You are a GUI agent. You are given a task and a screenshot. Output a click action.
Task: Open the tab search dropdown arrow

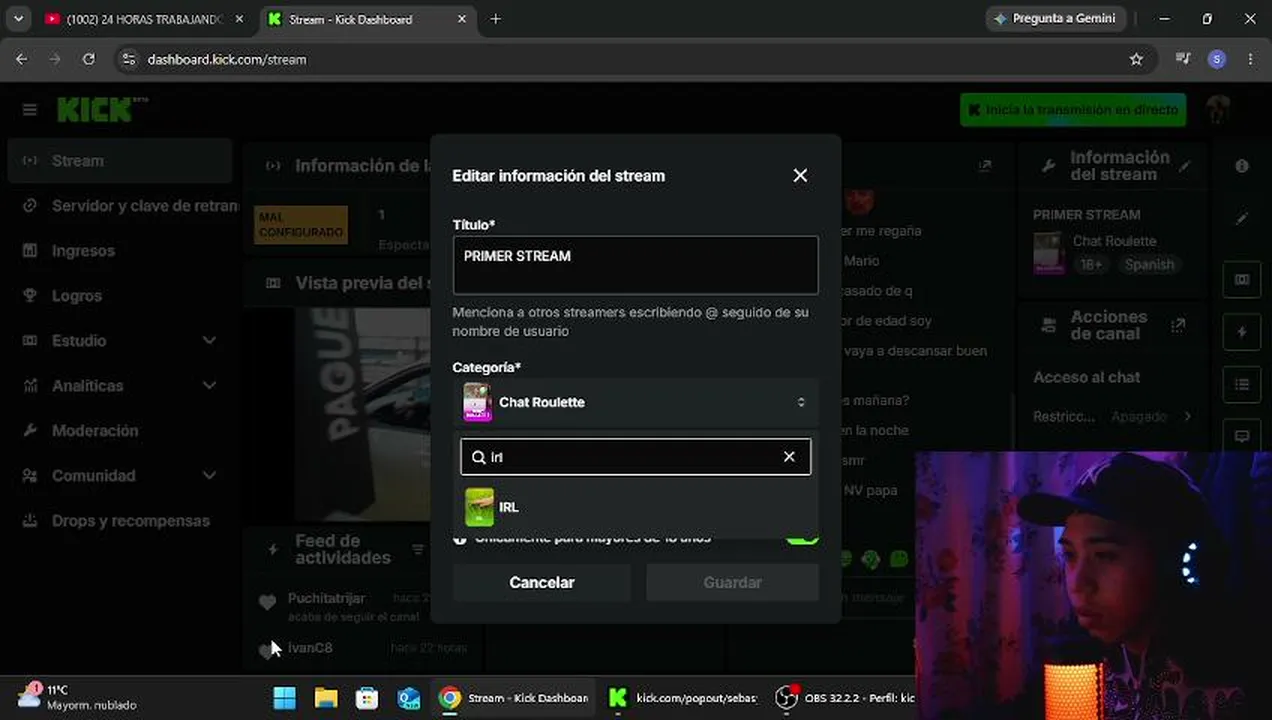[x=18, y=19]
